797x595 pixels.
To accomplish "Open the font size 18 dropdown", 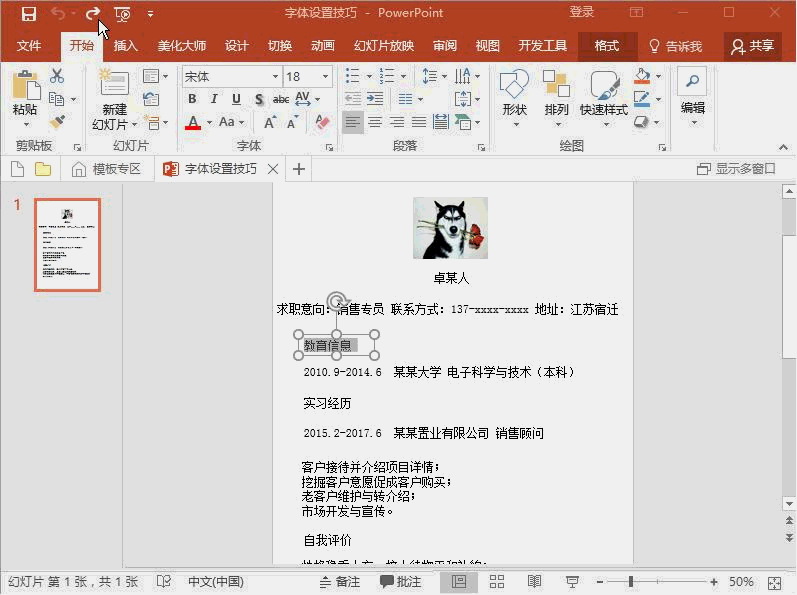I will pos(325,77).
